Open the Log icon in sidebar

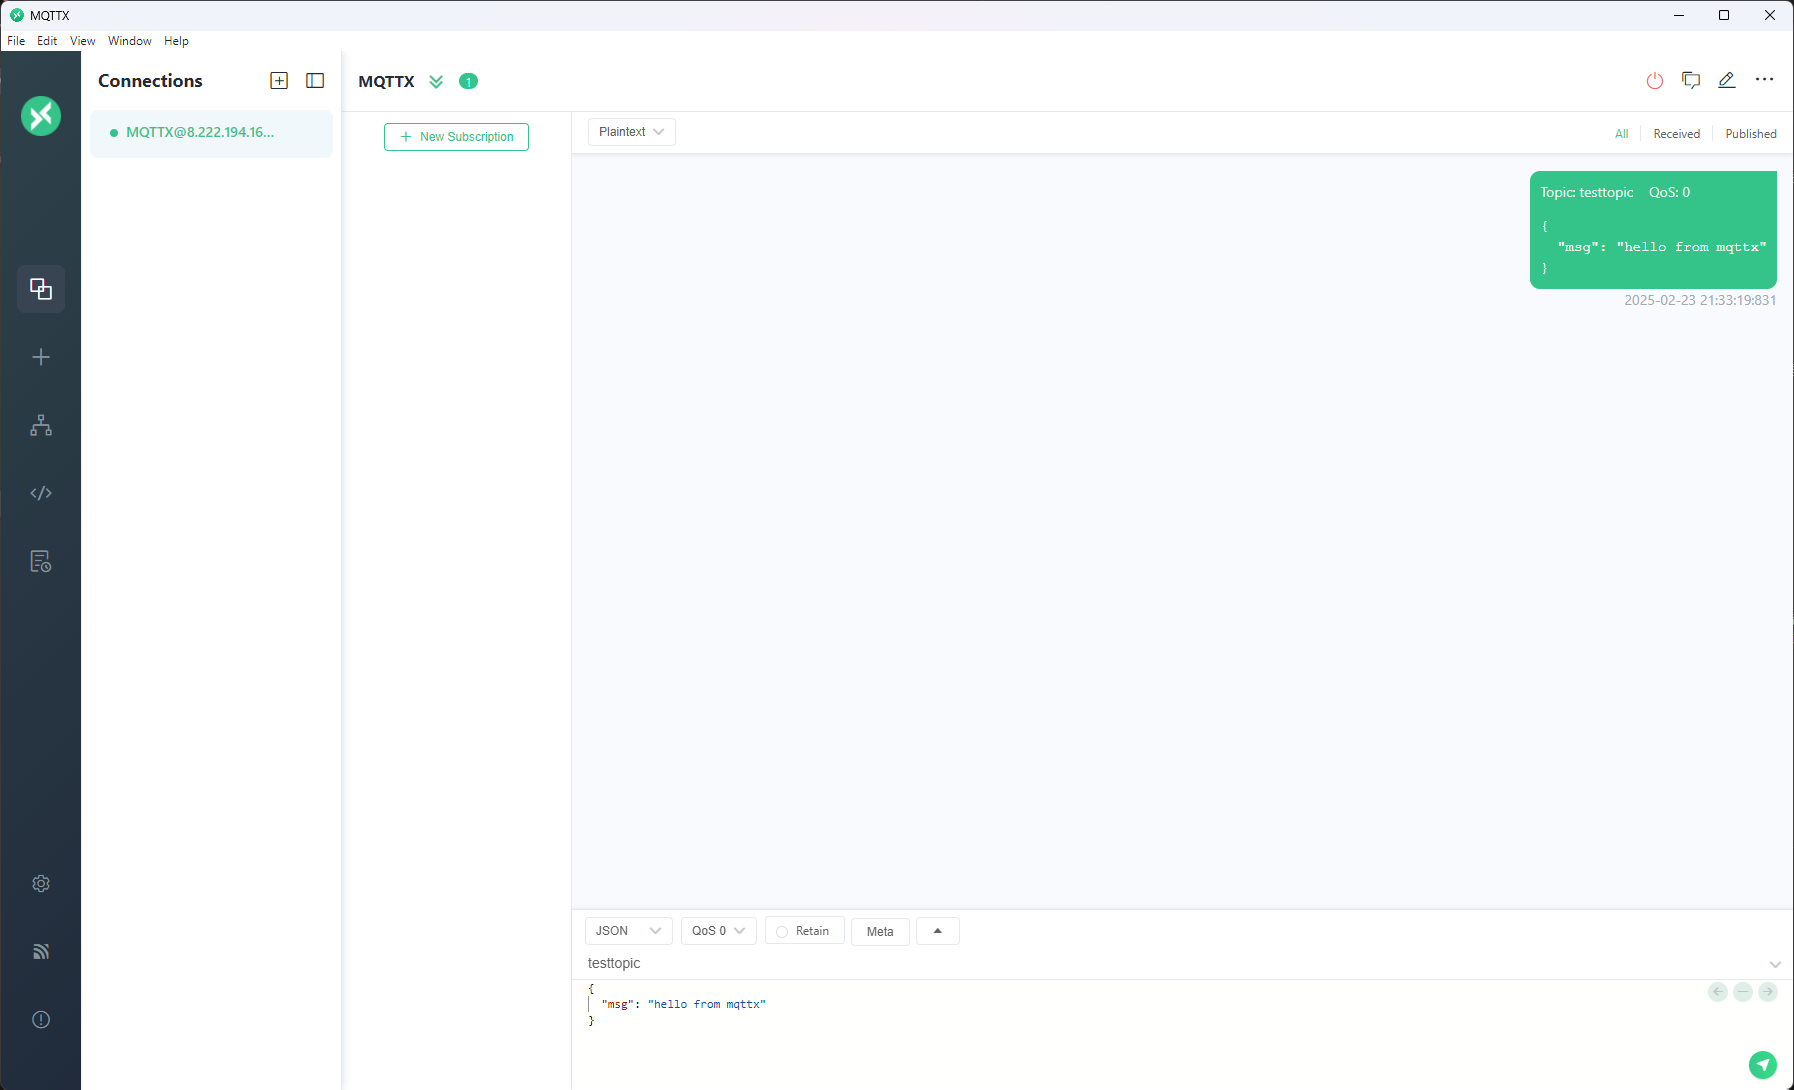41,561
